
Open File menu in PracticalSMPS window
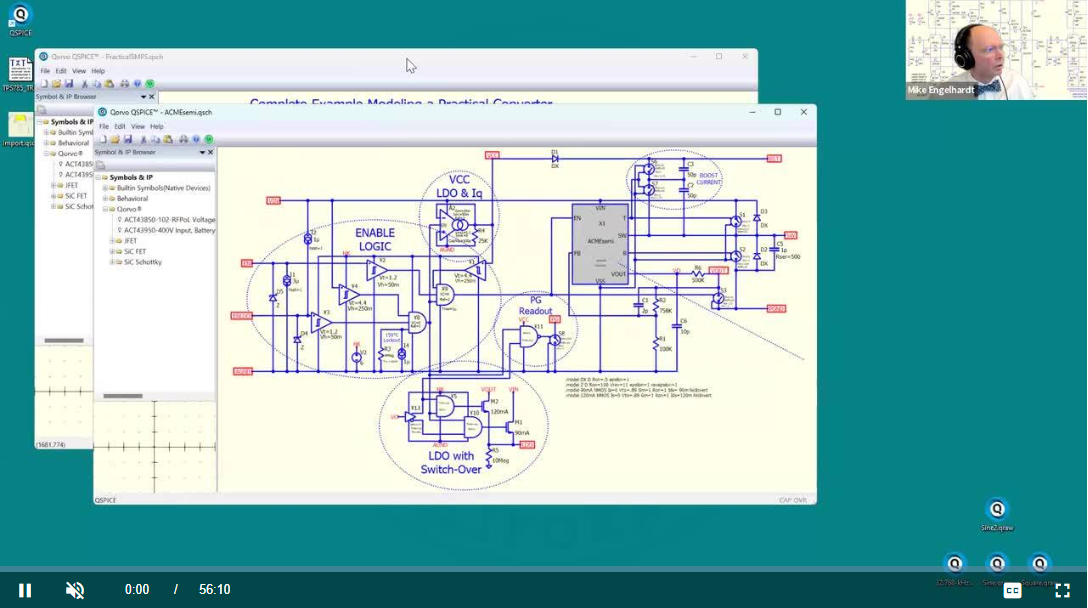(45, 71)
